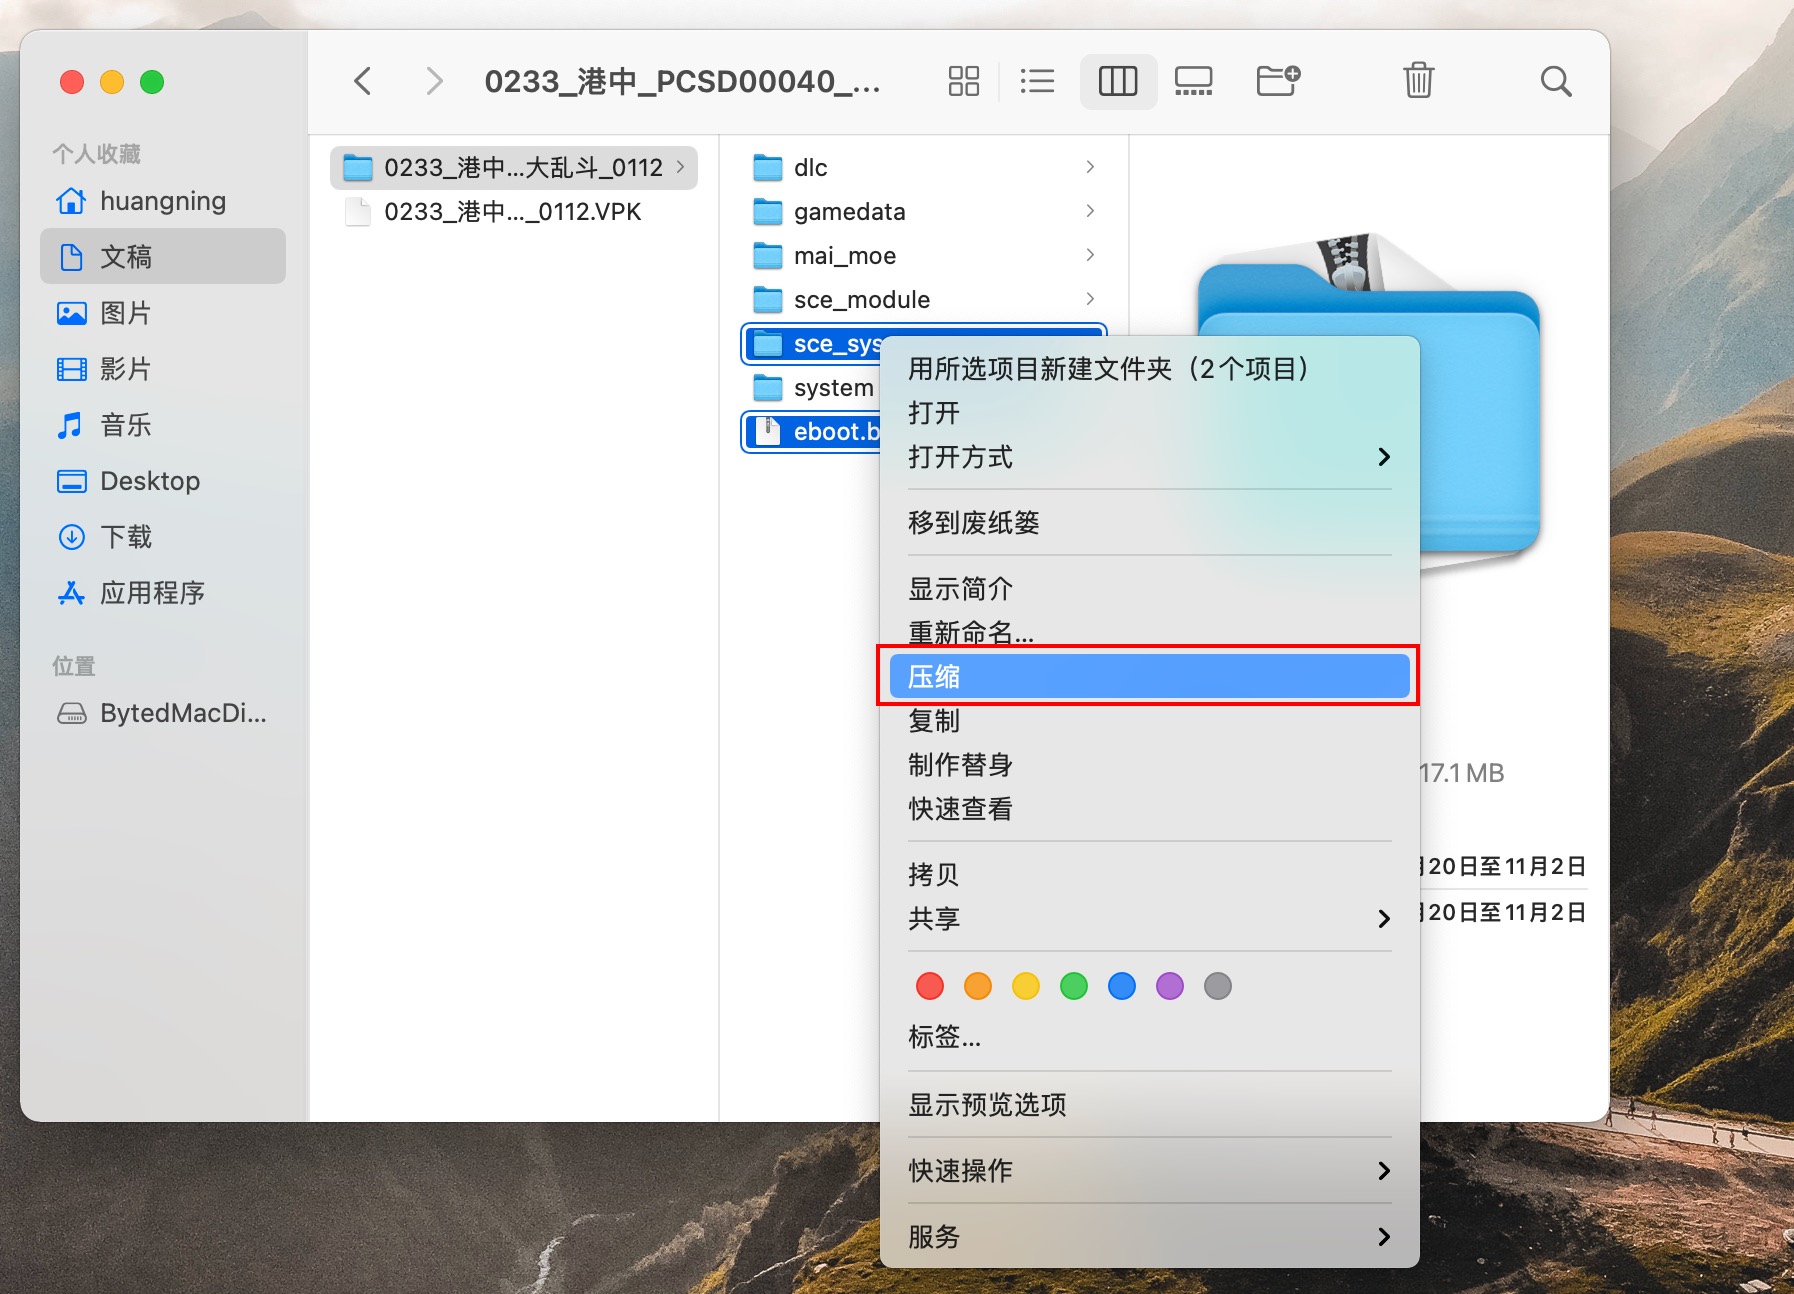This screenshot has height=1294, width=1794.
Task: Open 音乐 in the sidebar
Action: (163, 425)
